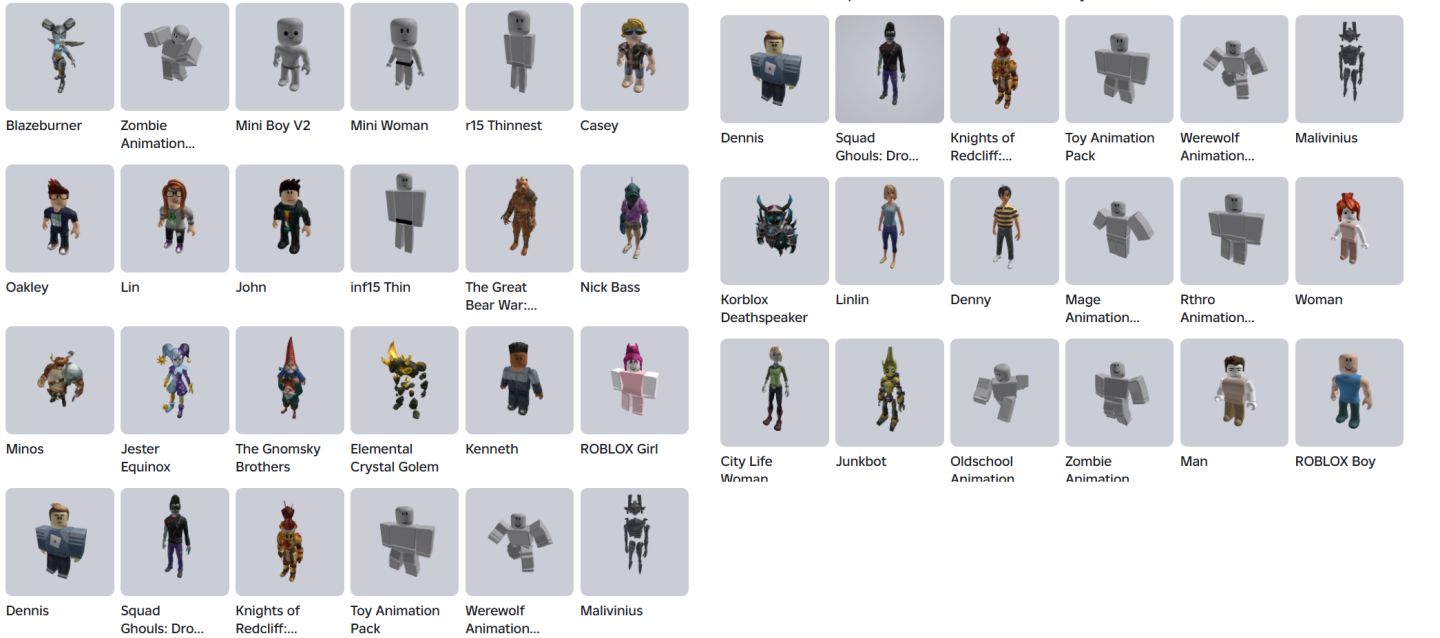Select the John character thumbnail

pyautogui.click(x=290, y=218)
